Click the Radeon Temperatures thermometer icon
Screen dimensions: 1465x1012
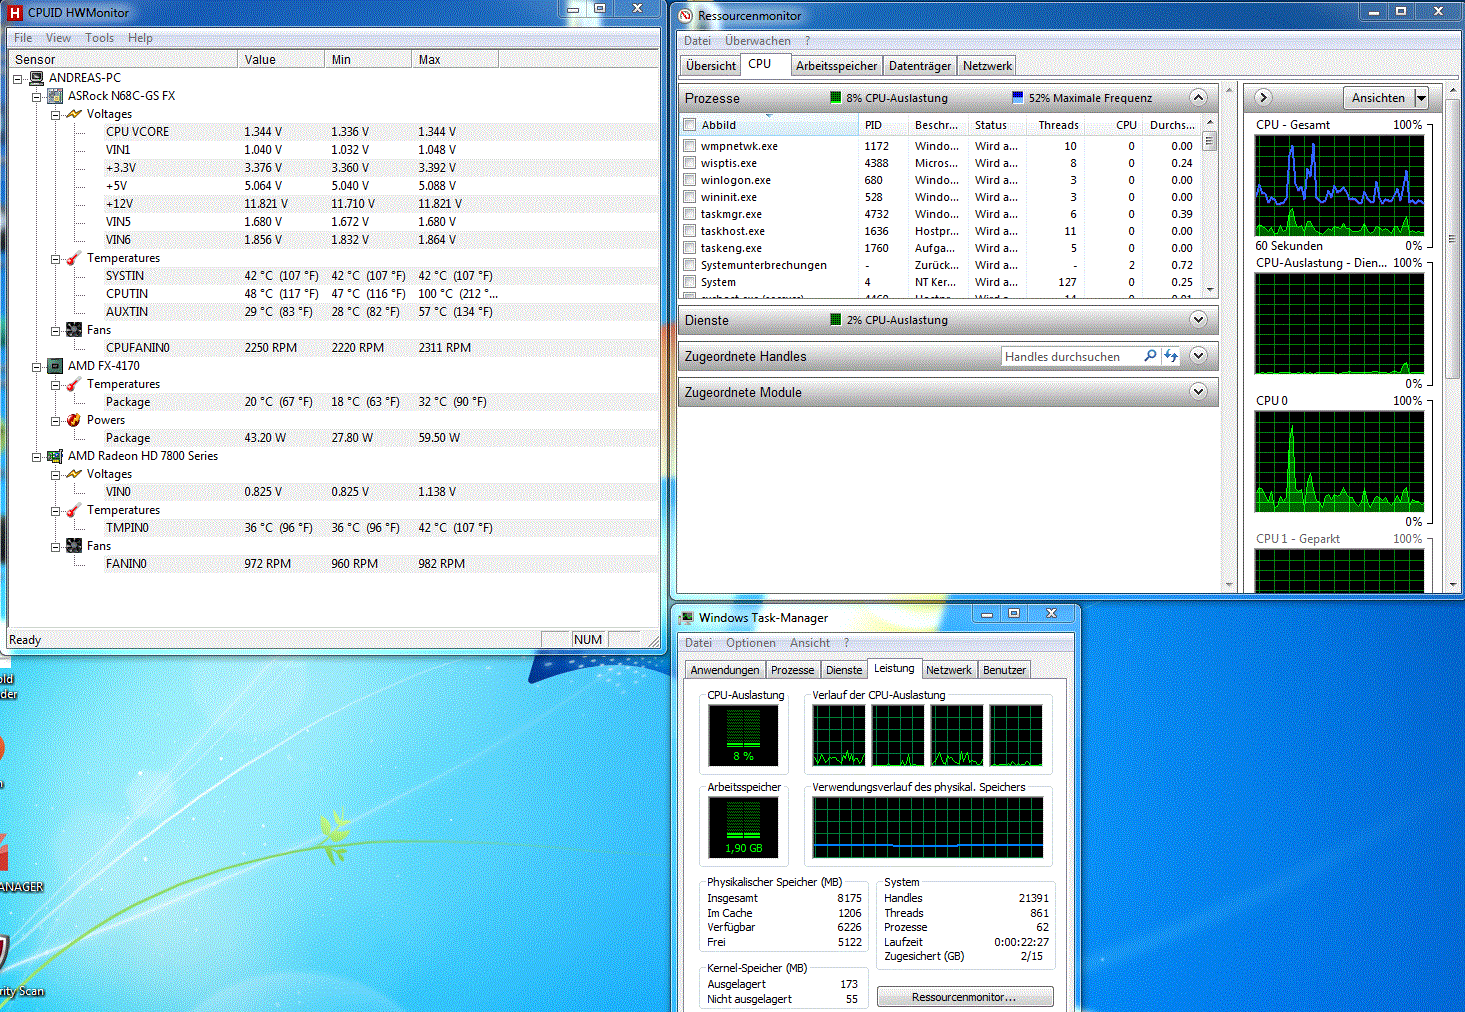pos(74,510)
